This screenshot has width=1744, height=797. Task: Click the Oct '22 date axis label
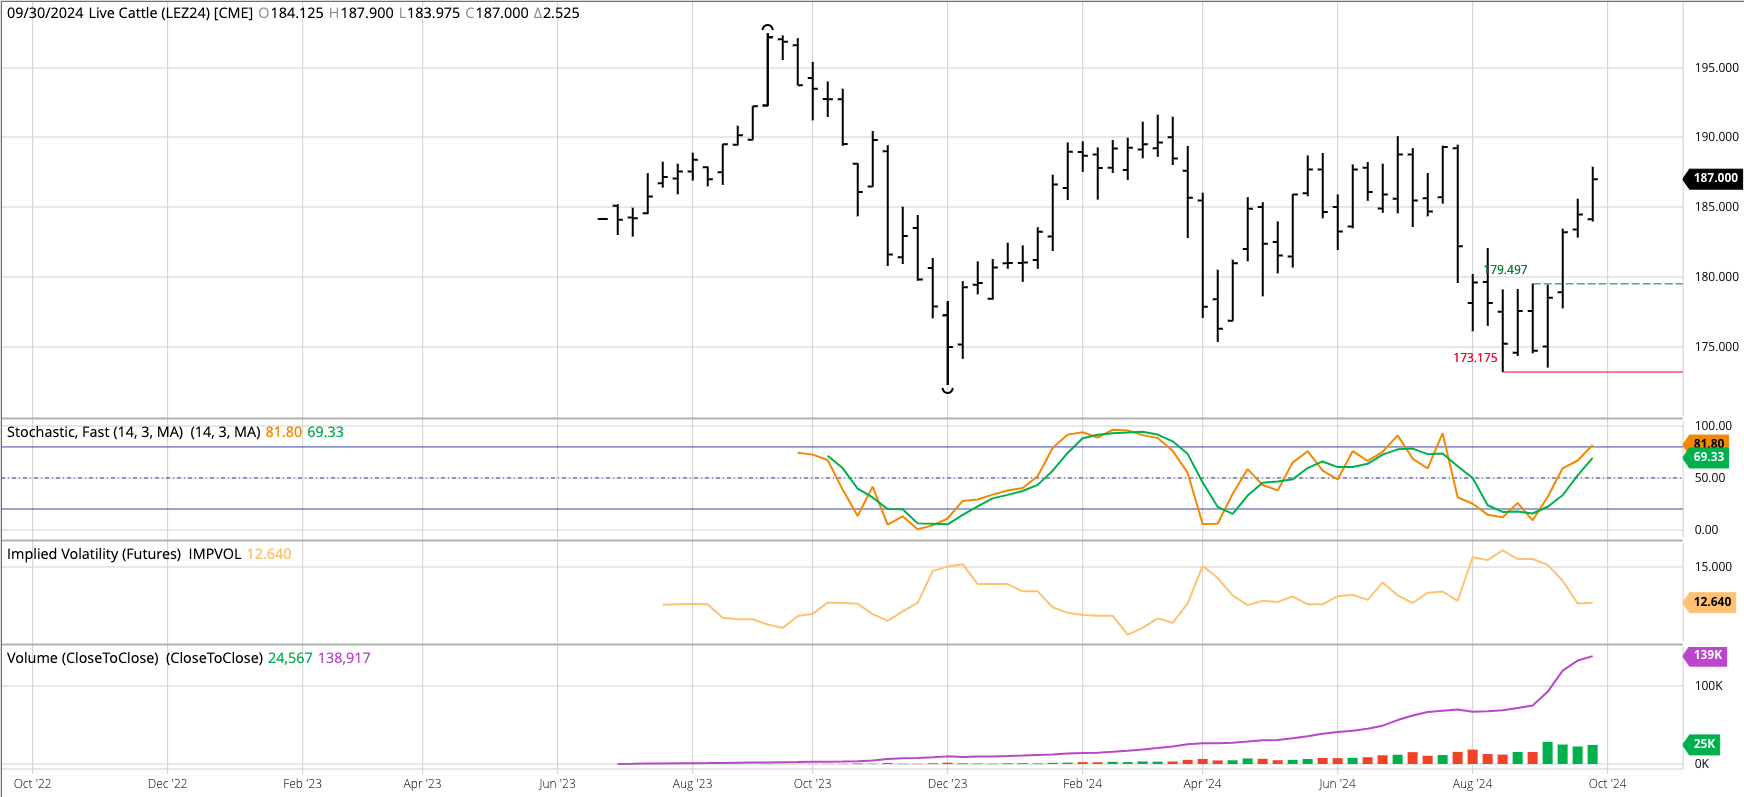33,784
